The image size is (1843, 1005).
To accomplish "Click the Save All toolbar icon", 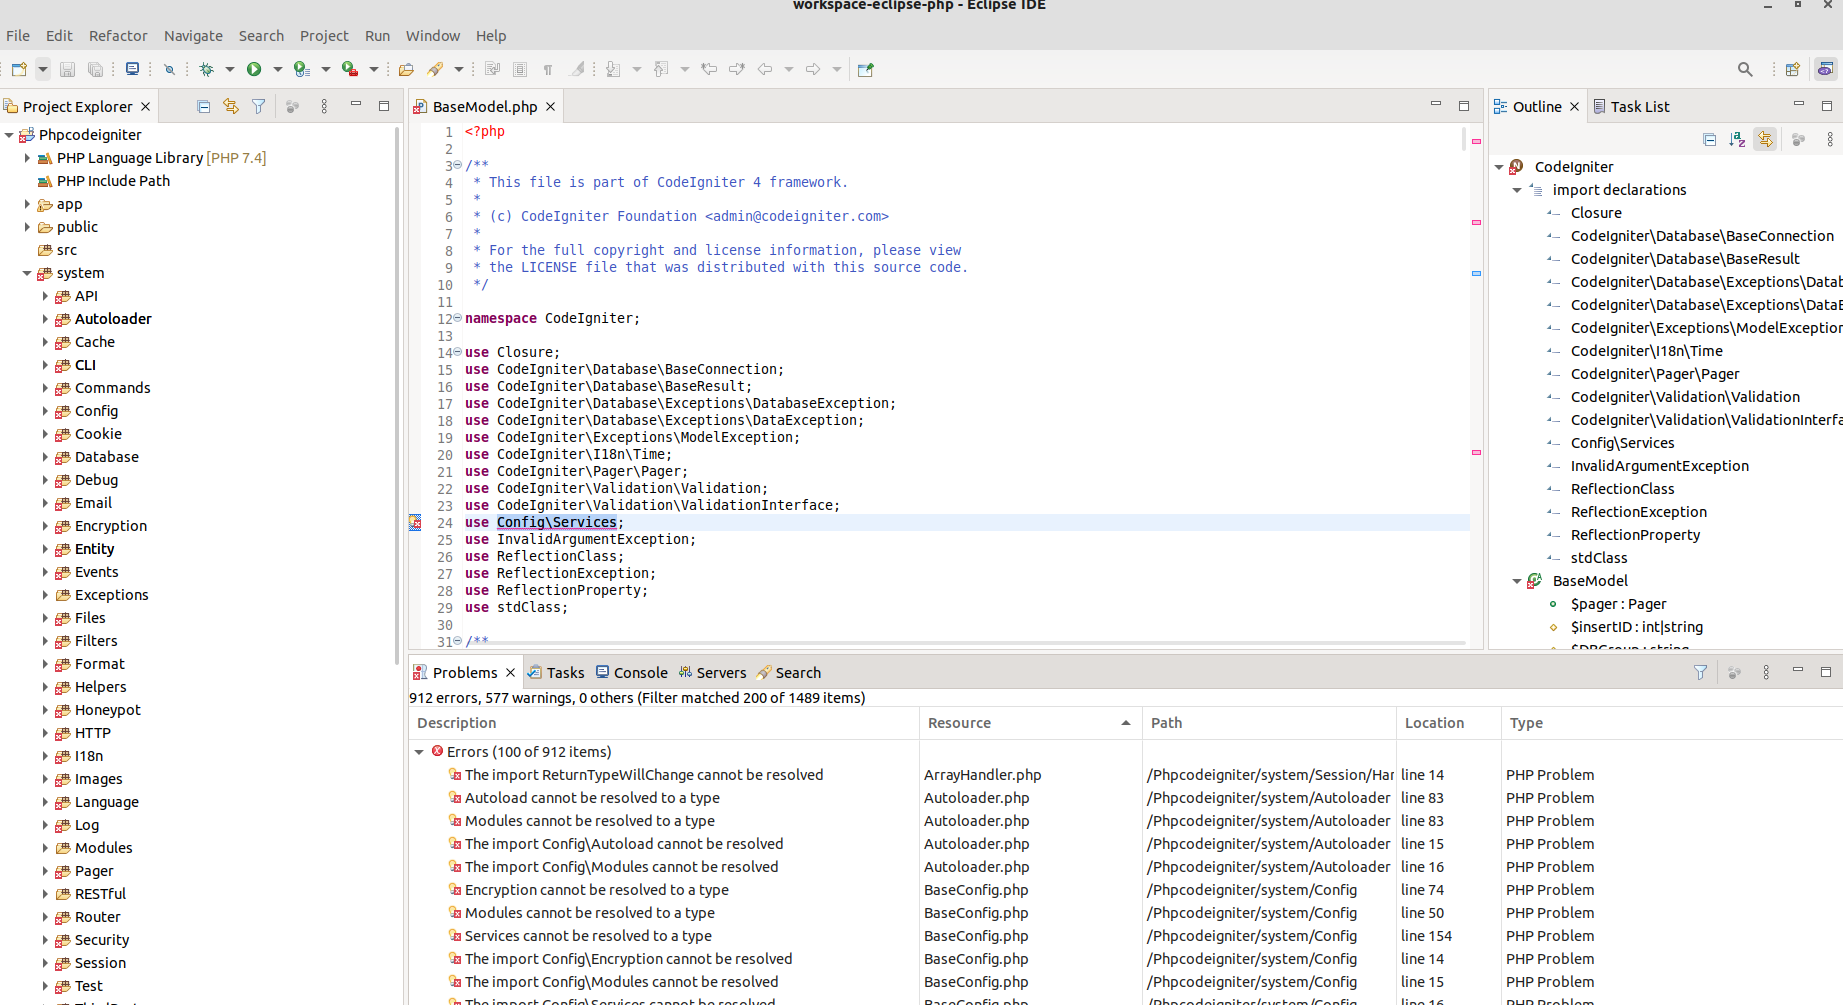I will [95, 69].
